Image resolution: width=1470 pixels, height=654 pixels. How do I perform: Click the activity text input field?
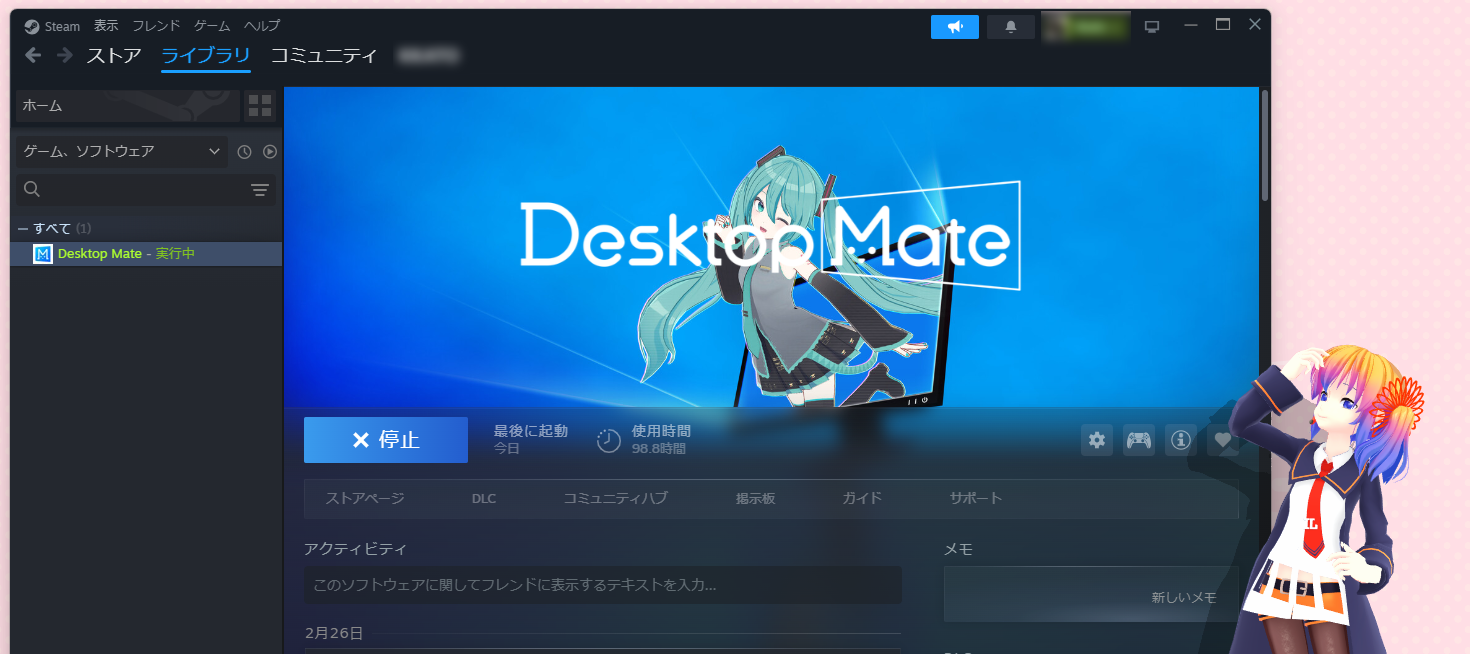tap(601, 586)
